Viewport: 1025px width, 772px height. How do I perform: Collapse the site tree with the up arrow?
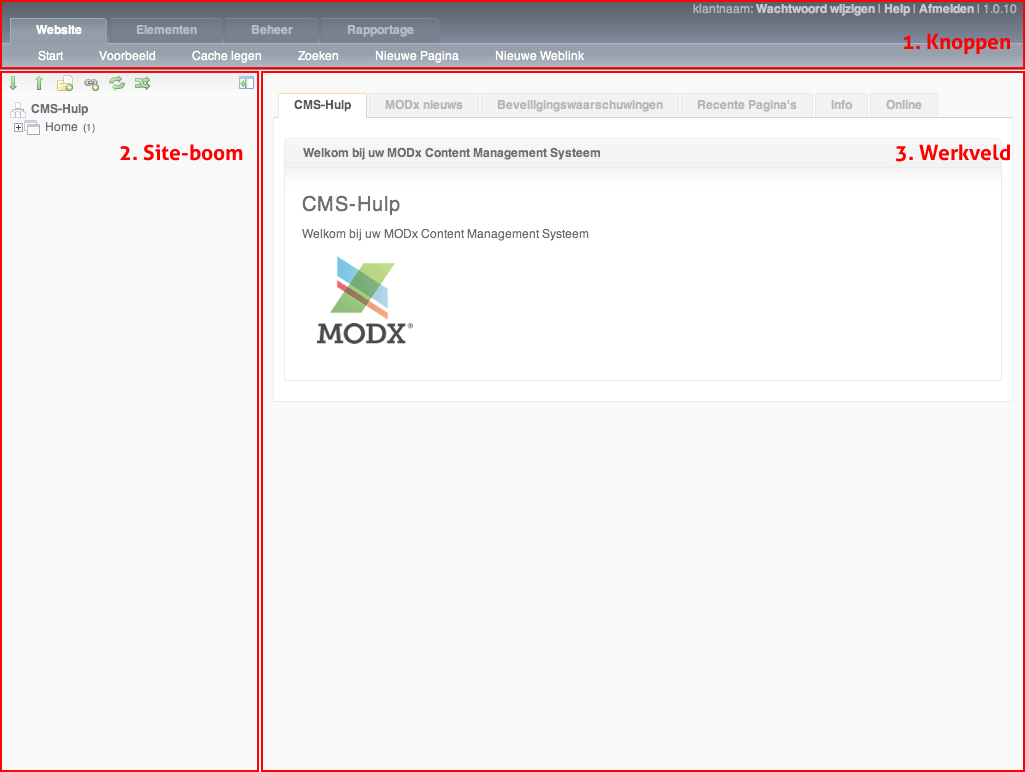pos(39,83)
